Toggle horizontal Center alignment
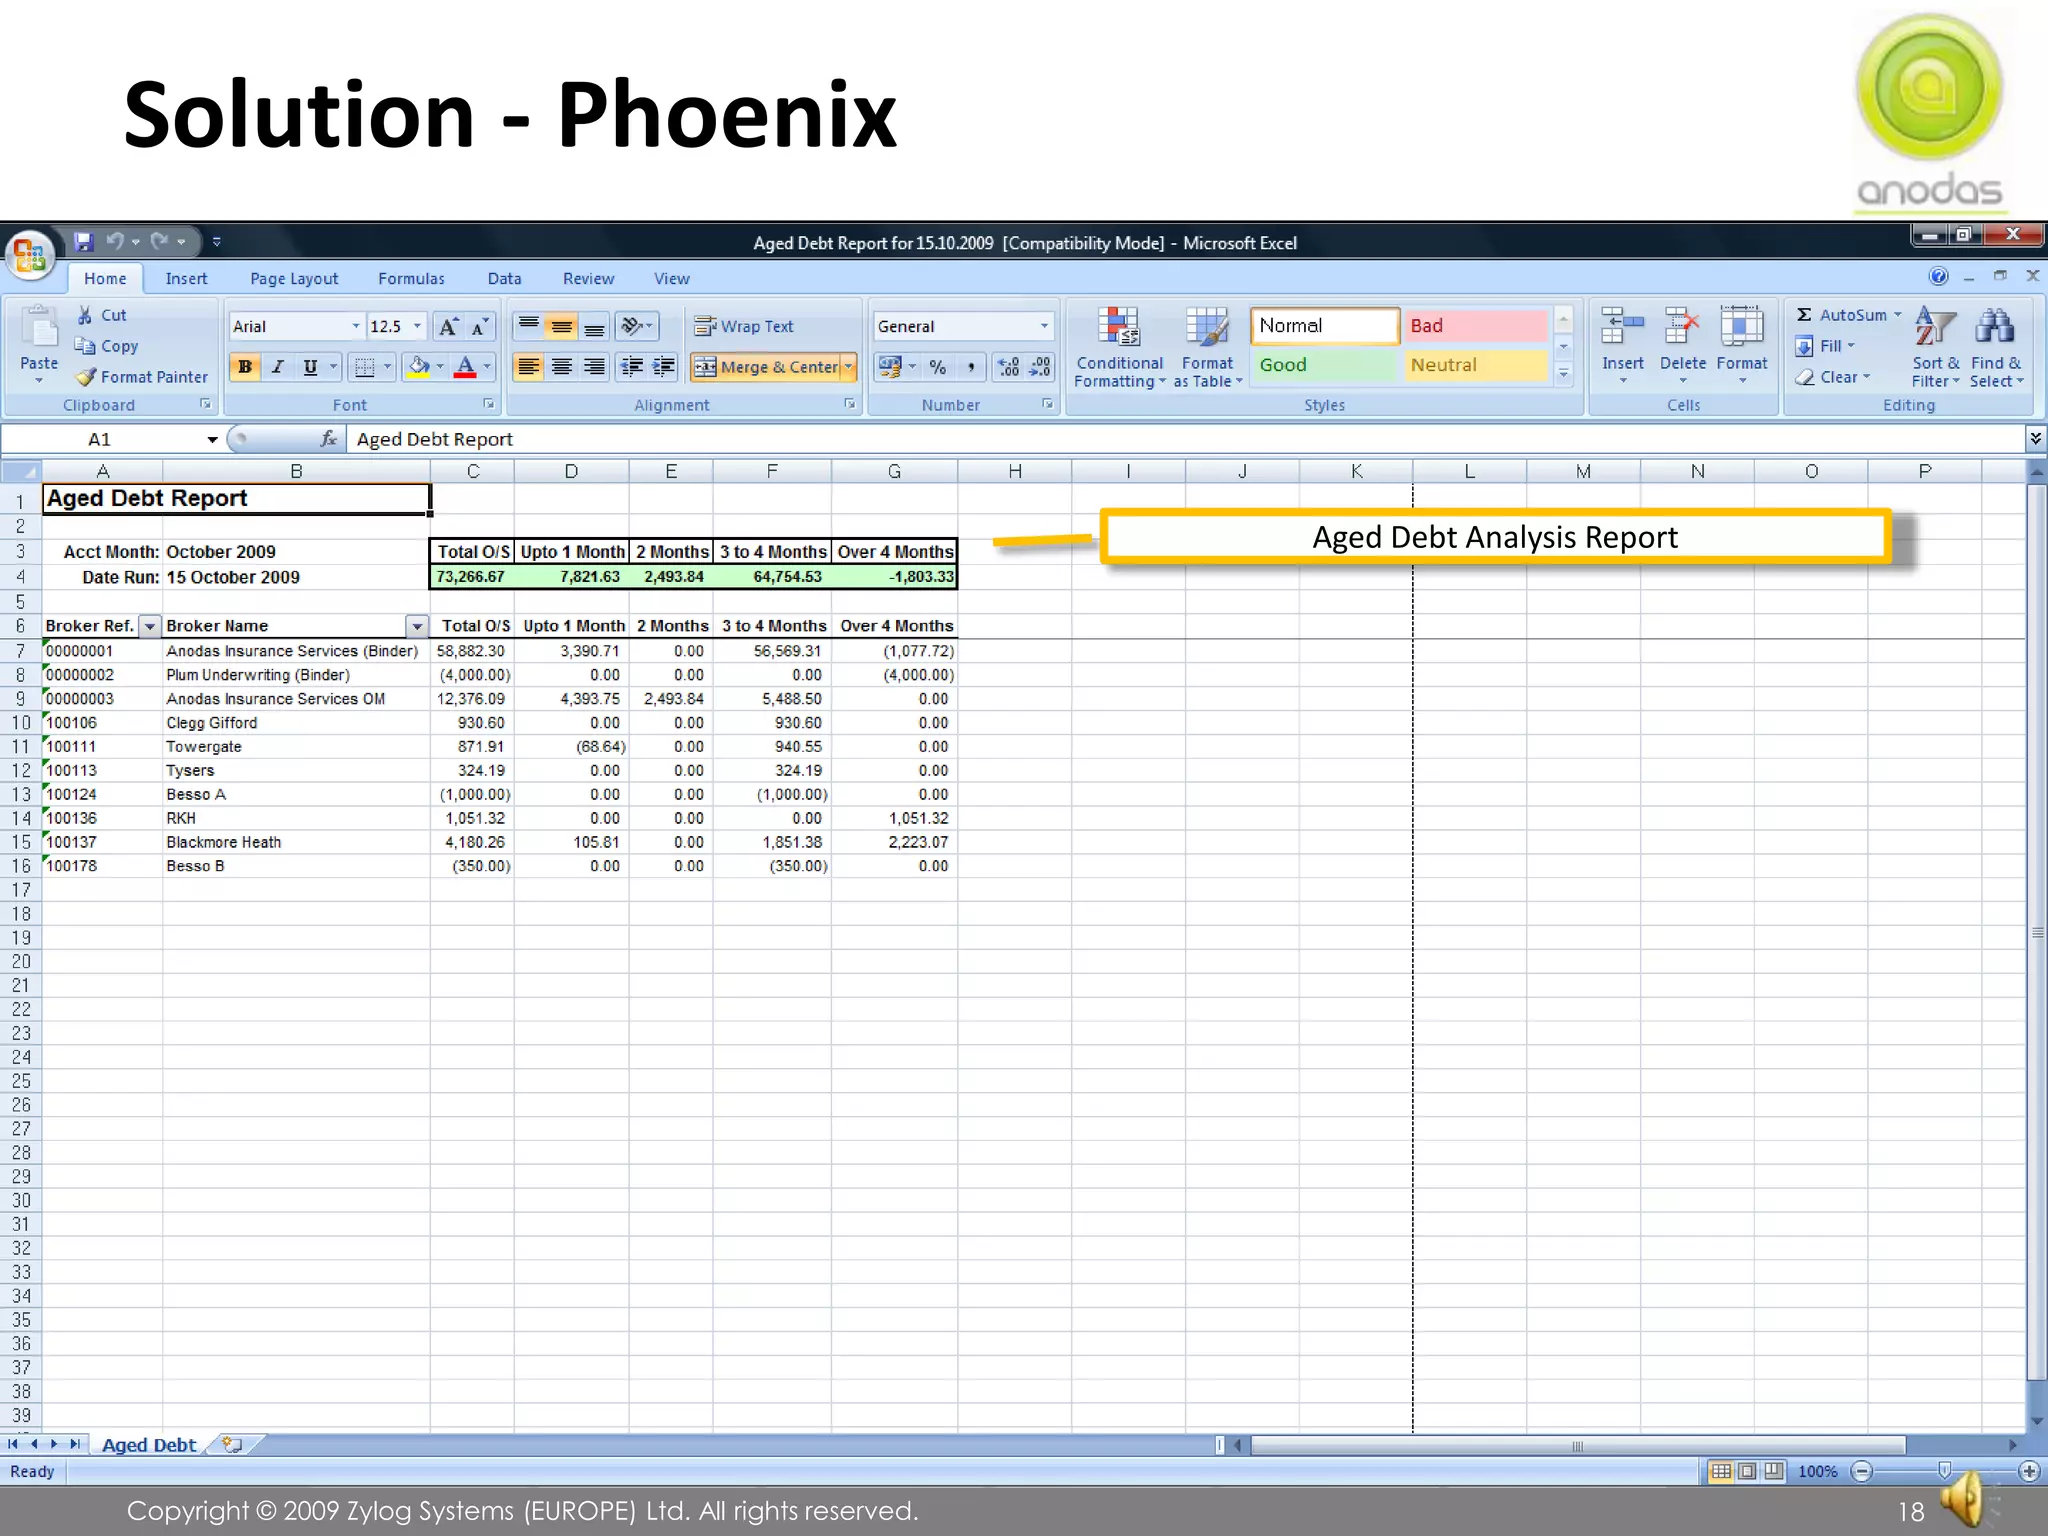The width and height of the screenshot is (2048, 1536). tap(561, 367)
